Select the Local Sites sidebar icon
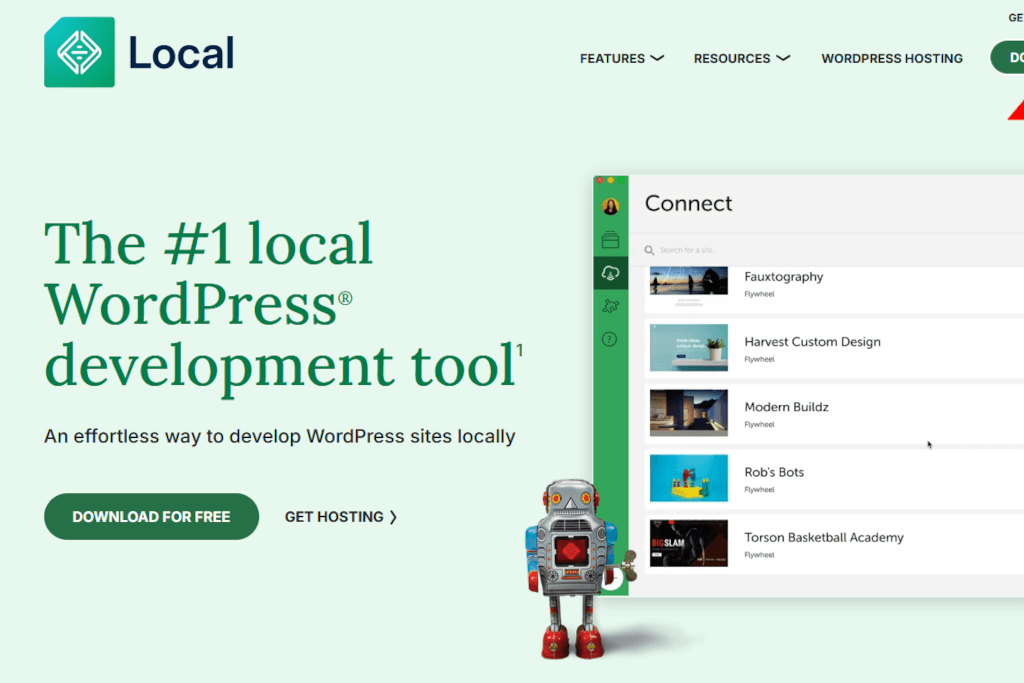 (610, 240)
